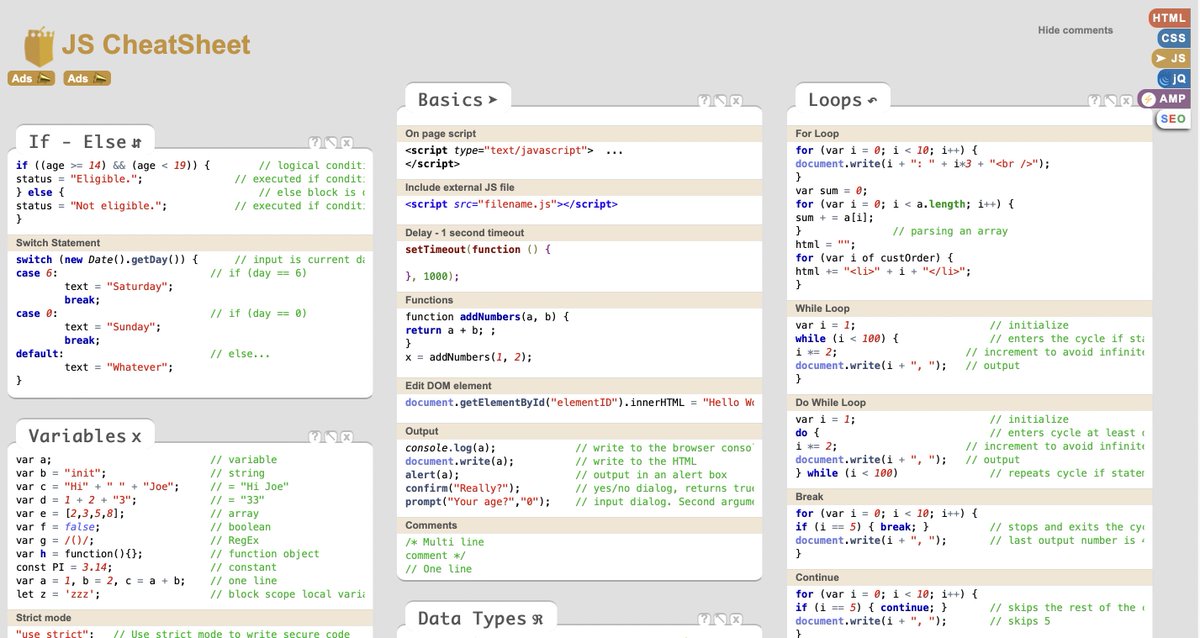The height and width of the screenshot is (638, 1200).
Task: Click the var e = [2,3,5,8]; line
Action: (x=70, y=513)
